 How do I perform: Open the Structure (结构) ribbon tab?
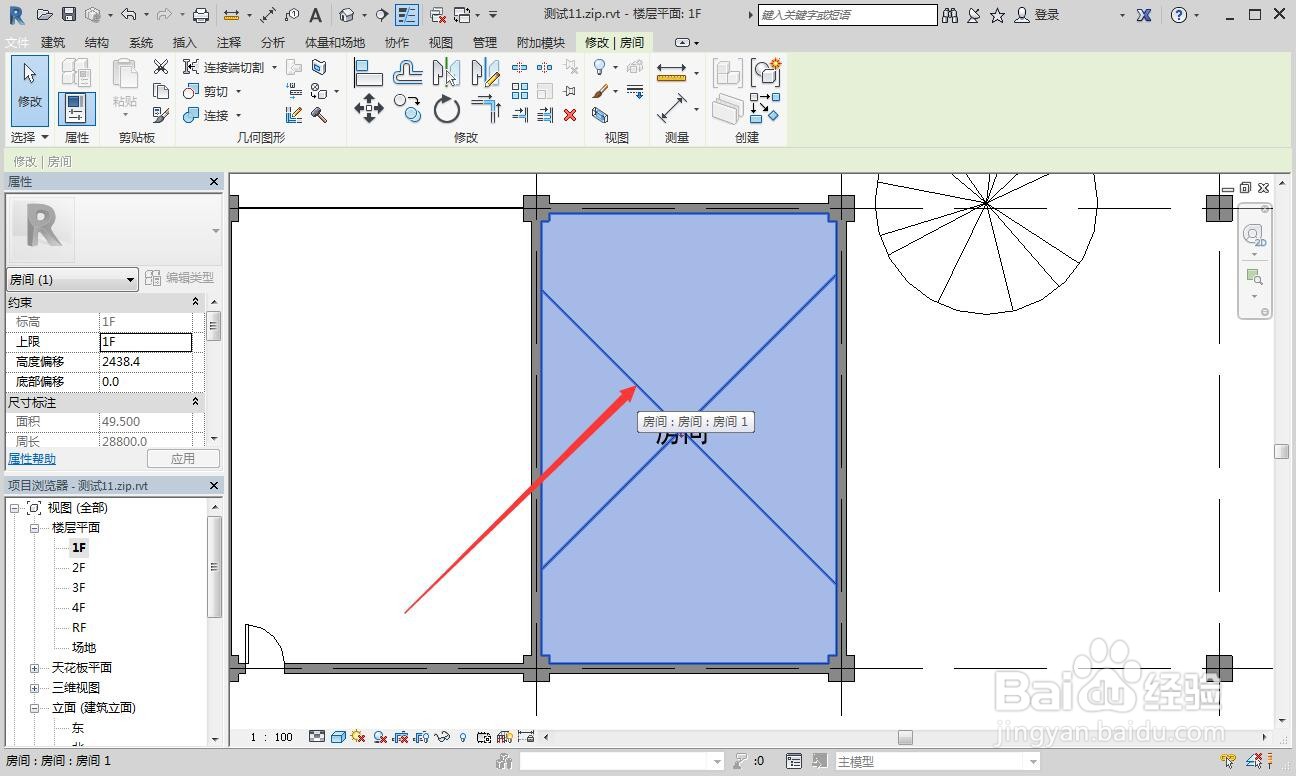pyautogui.click(x=97, y=43)
